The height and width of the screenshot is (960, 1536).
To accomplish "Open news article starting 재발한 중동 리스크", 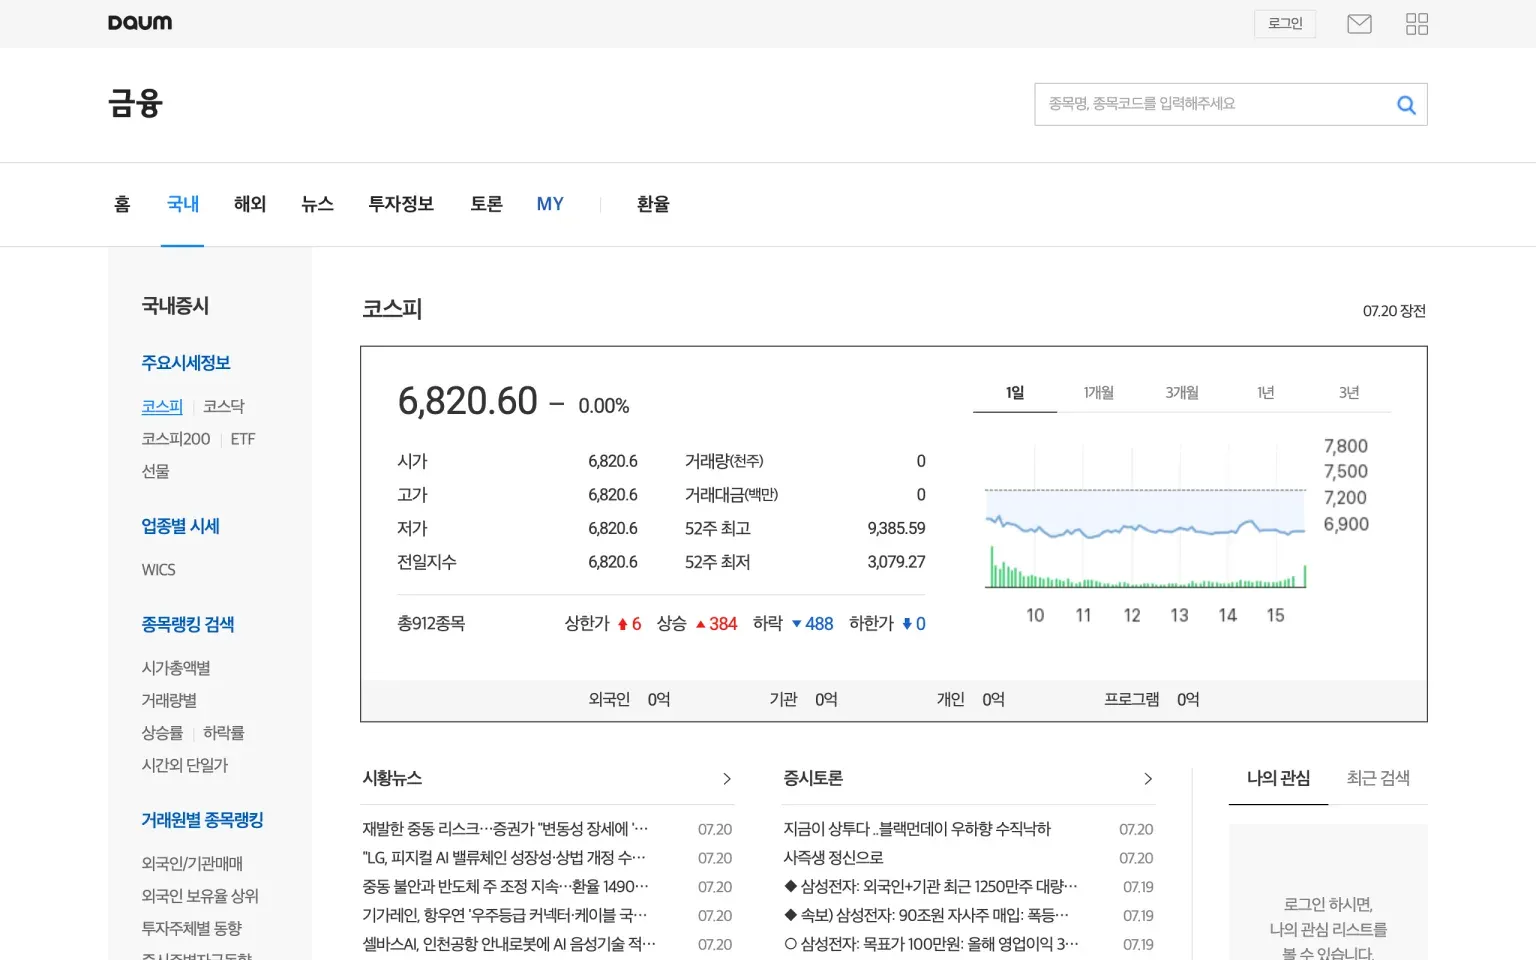I will 505,829.
